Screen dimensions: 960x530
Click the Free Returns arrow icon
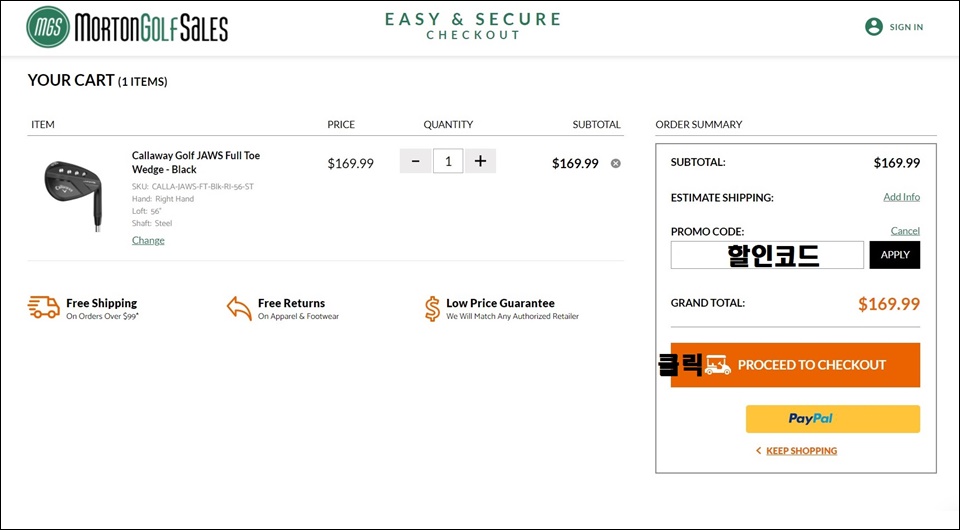(239, 308)
